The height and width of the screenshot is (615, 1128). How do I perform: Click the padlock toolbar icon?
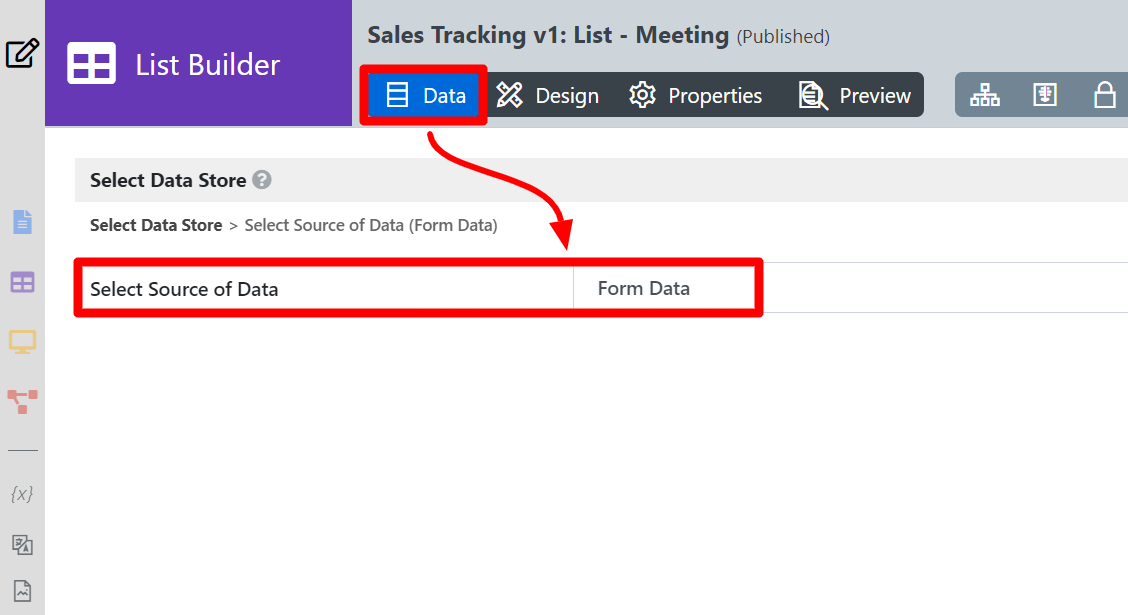point(1104,95)
